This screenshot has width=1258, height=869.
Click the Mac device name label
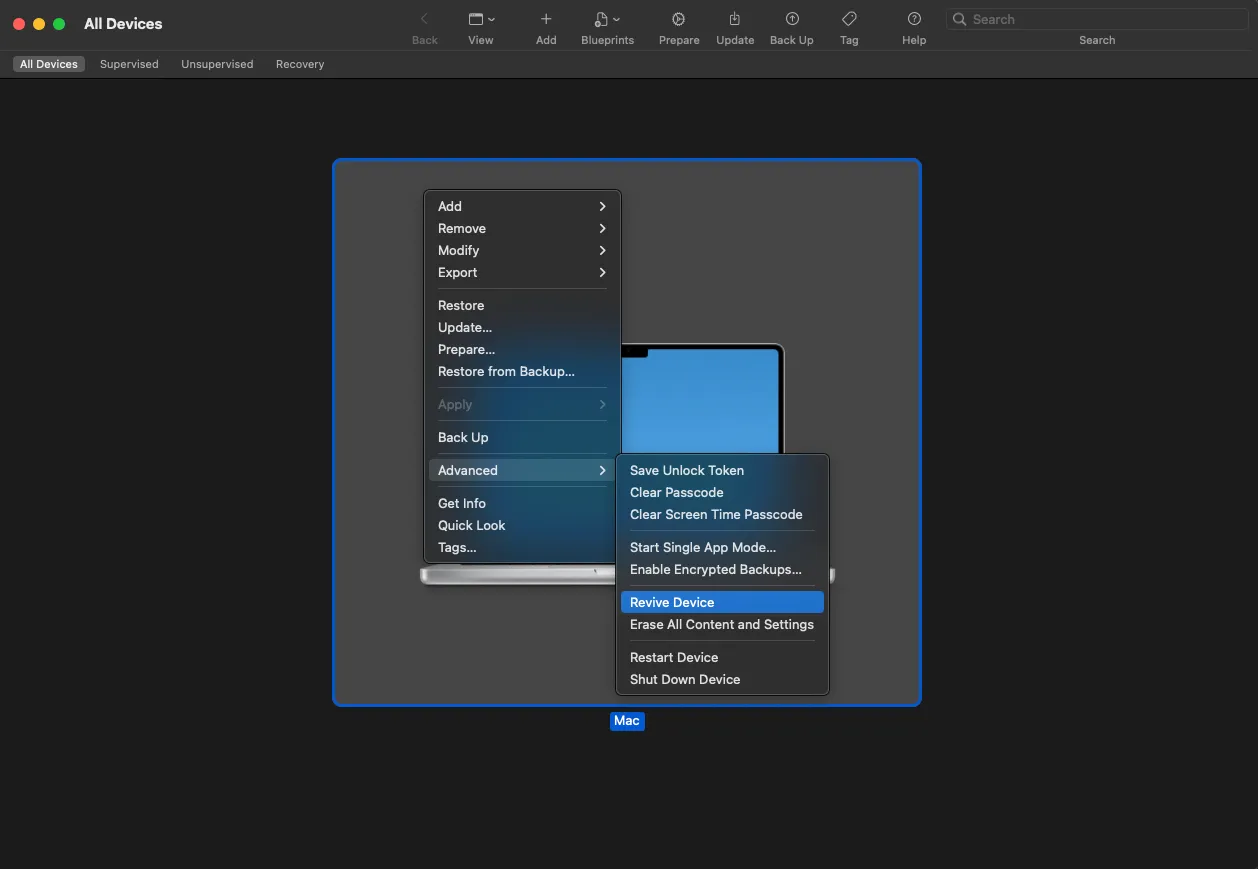coord(627,721)
